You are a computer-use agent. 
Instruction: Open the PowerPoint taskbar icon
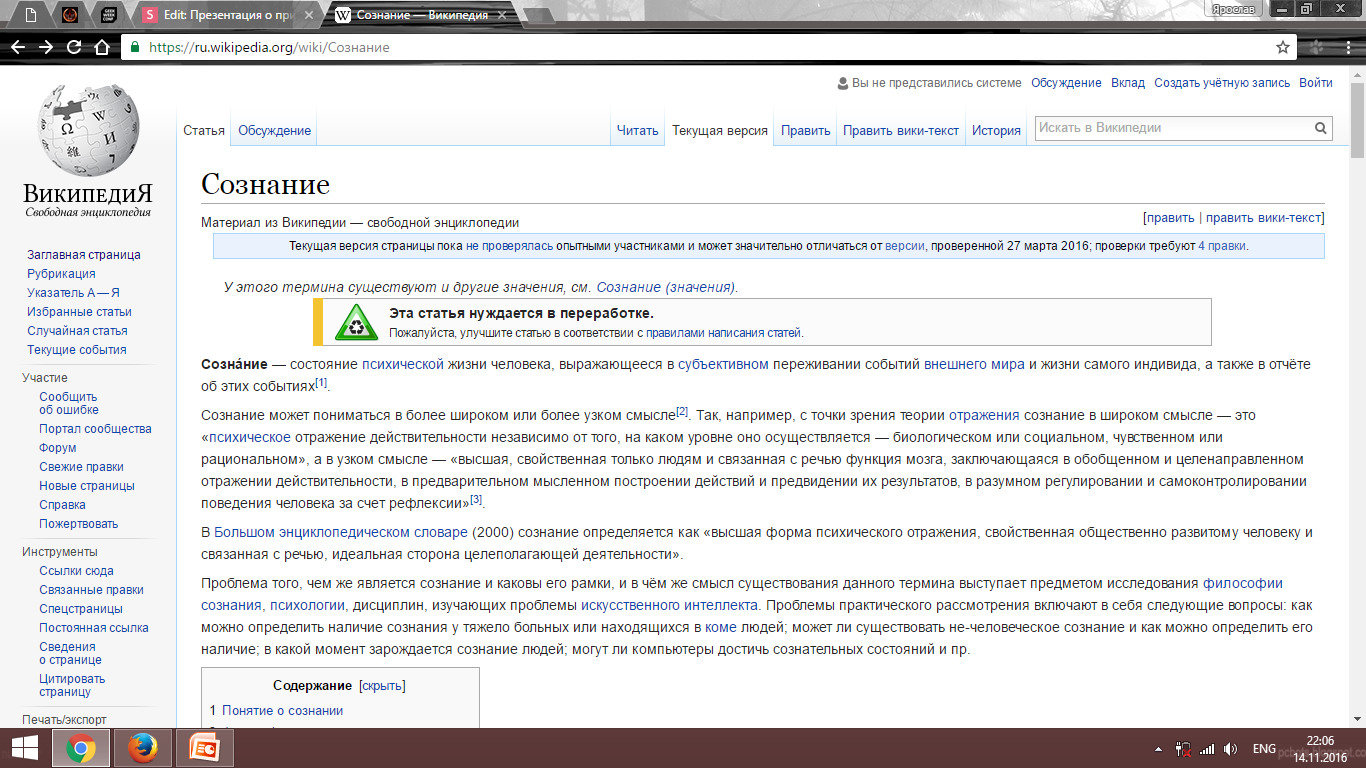(204, 748)
